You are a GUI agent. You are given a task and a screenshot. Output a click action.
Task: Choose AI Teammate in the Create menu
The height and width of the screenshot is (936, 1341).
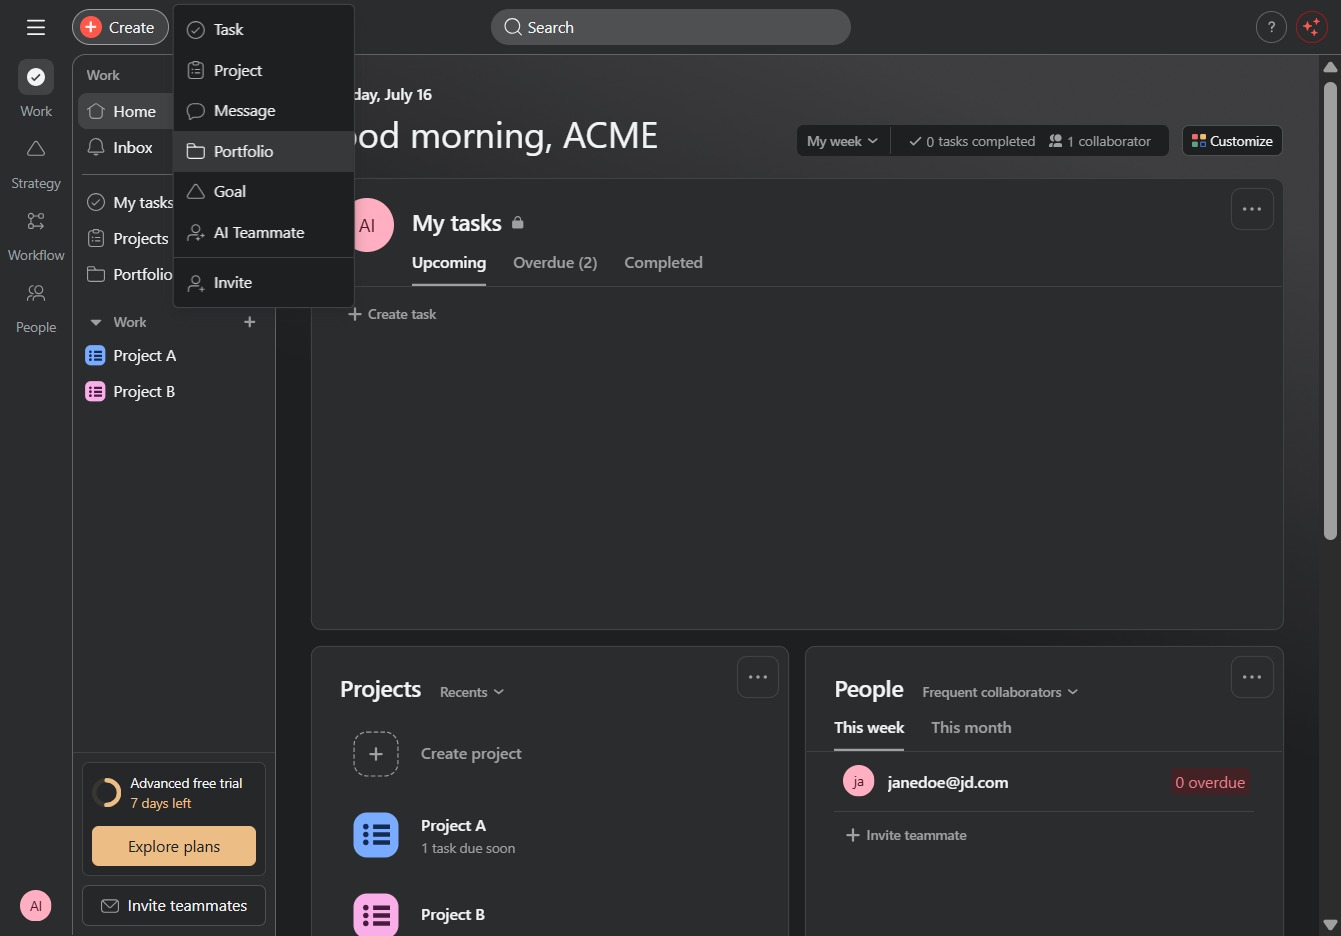click(x=264, y=233)
